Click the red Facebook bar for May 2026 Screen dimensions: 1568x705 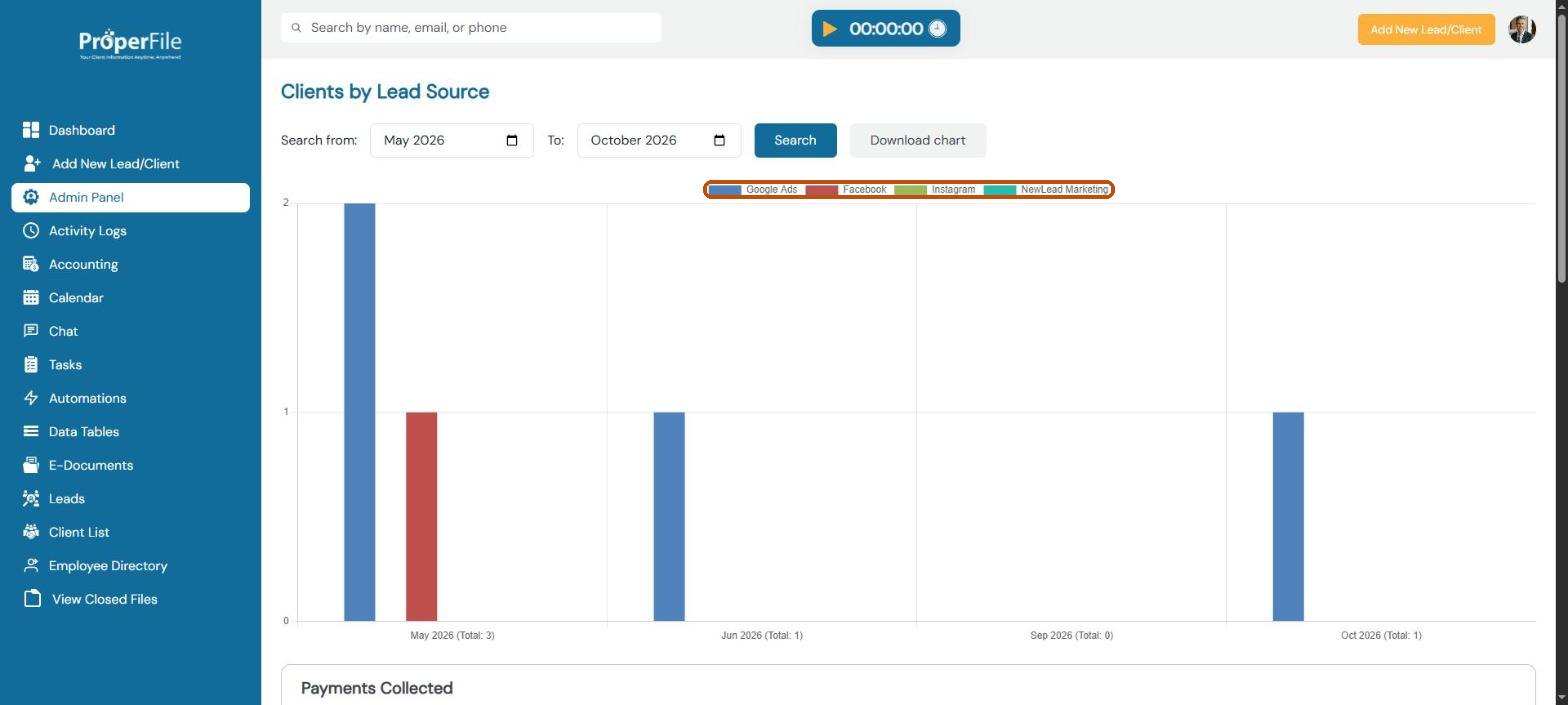click(421, 516)
